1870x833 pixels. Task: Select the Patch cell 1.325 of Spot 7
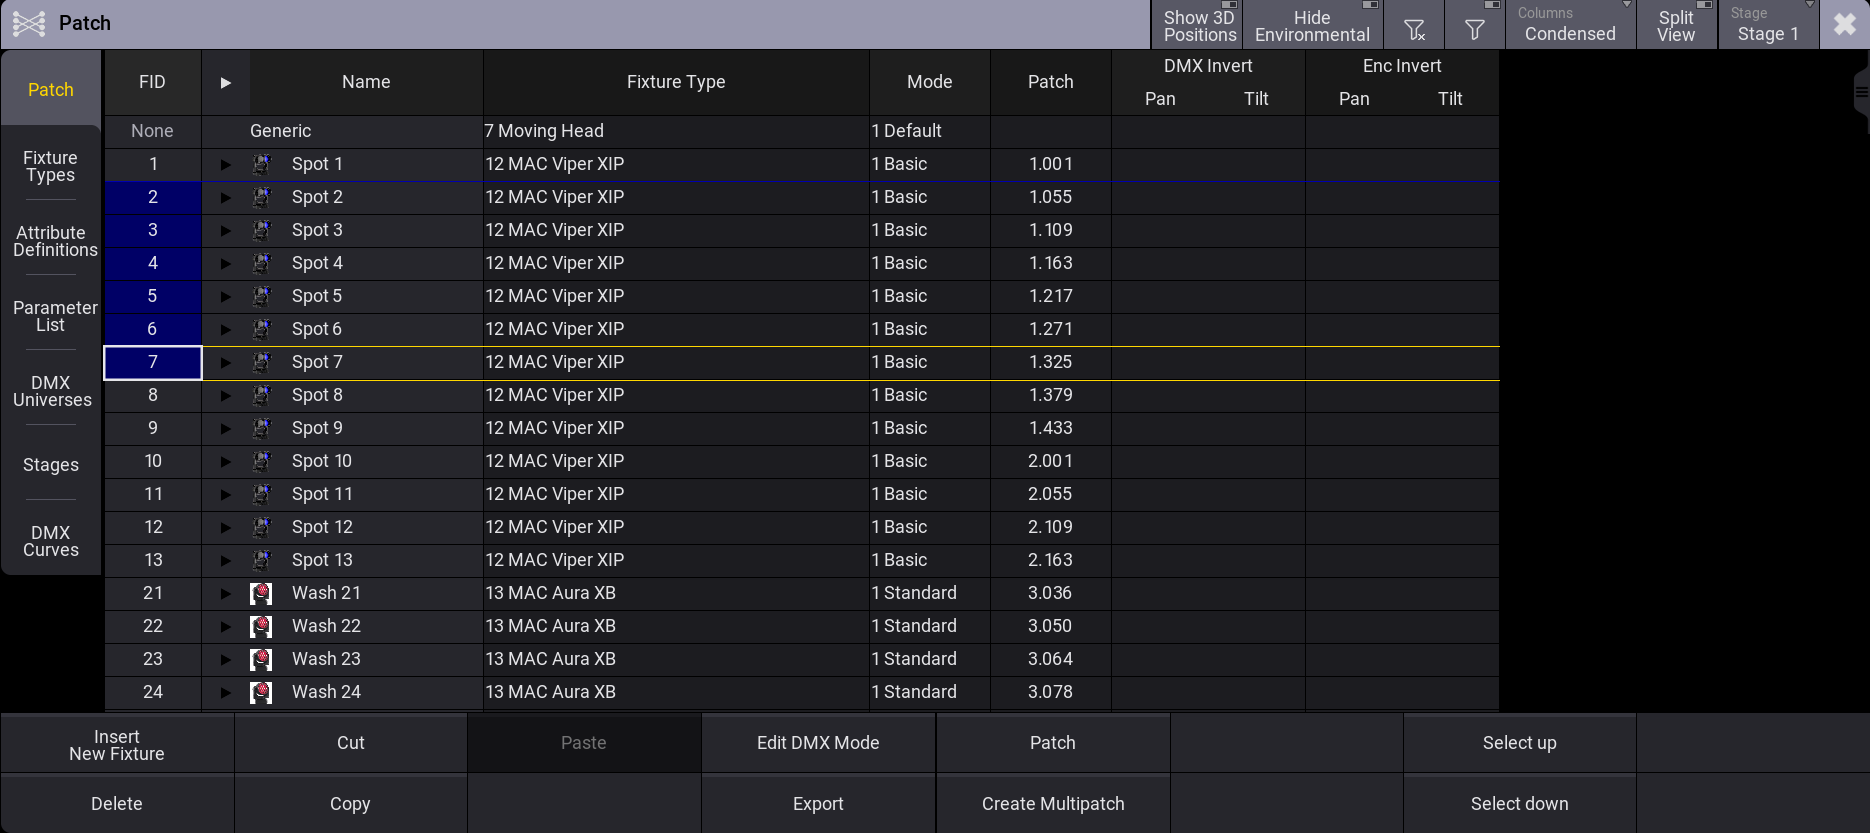1051,362
